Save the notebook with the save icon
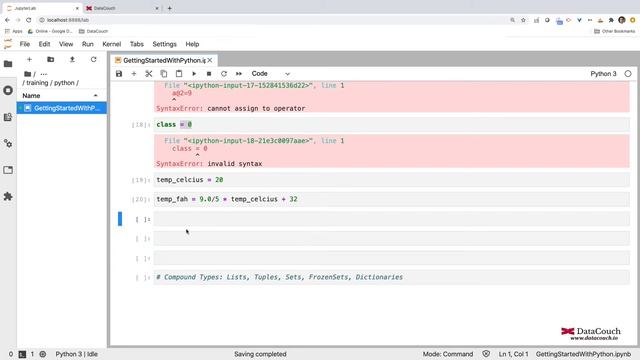Screen dimensions: 640x360 (x=119, y=74)
